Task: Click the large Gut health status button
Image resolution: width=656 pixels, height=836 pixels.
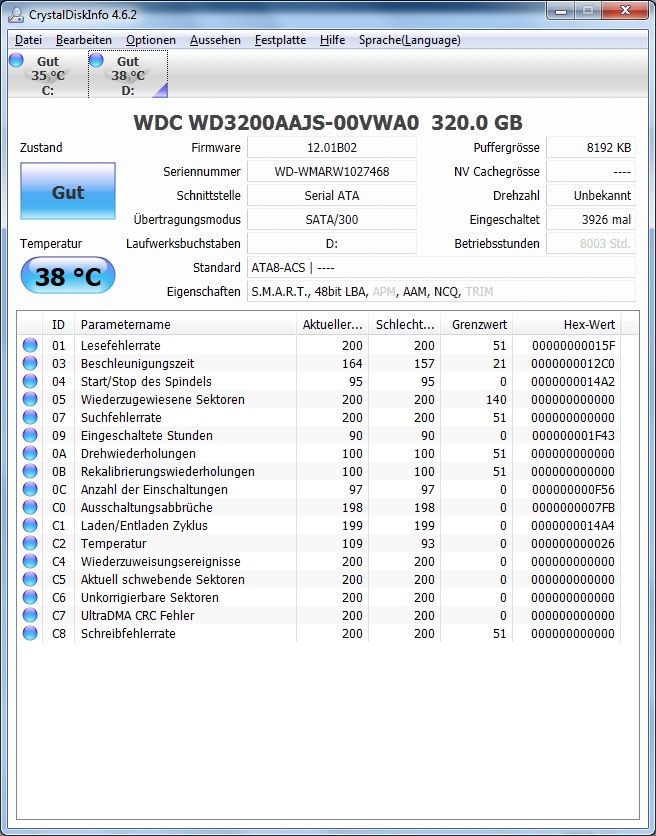Action: pos(68,191)
